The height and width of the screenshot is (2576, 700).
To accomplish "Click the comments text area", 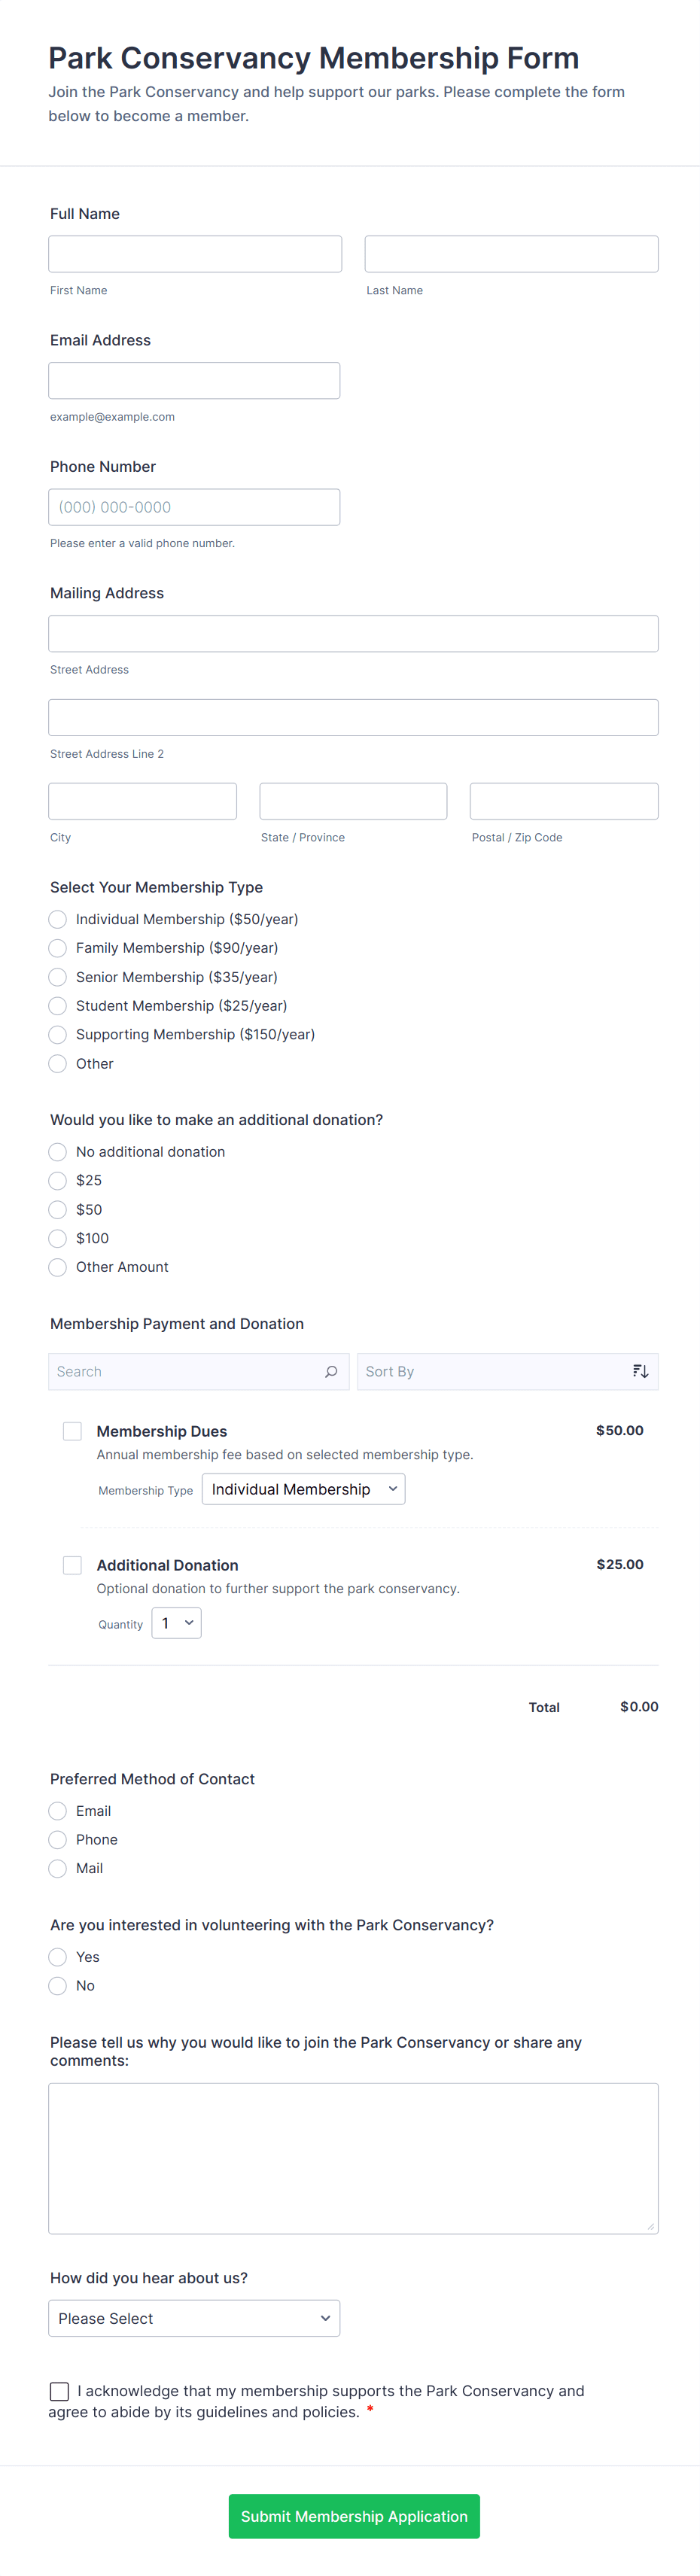I will 353,2157.
